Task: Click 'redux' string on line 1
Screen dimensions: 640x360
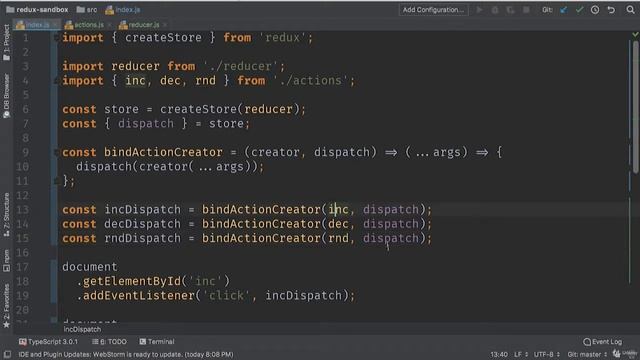Action: click(282, 38)
